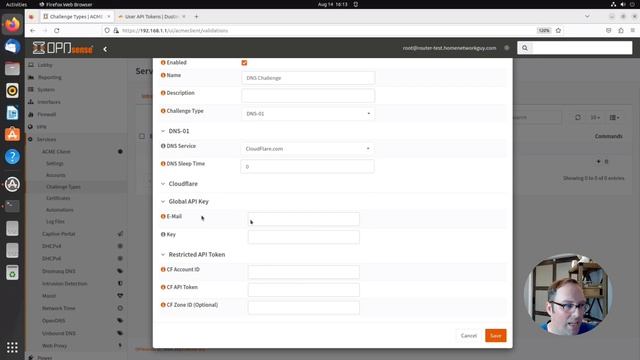Collapse the Cloudflare section

[x=163, y=184]
